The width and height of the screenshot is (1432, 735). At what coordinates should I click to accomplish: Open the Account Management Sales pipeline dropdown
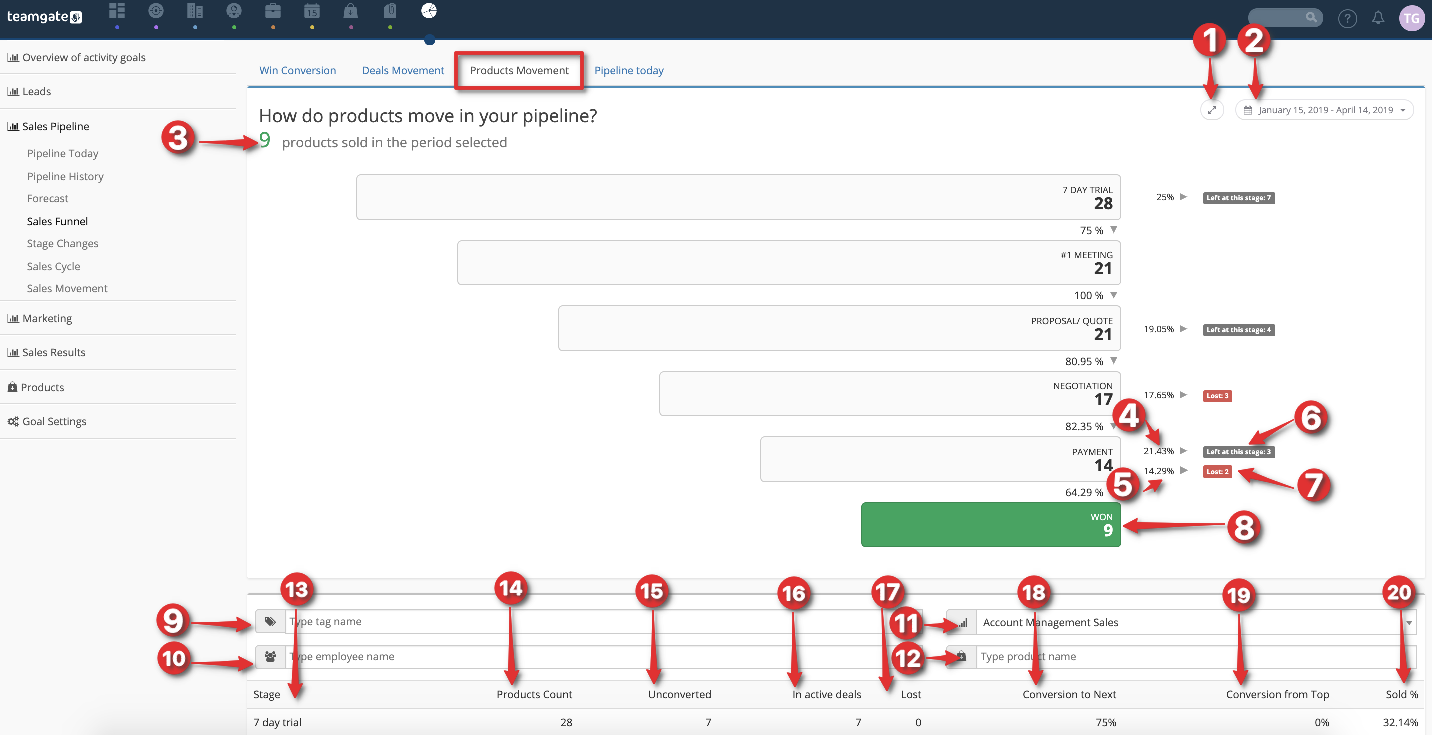[1196, 622]
